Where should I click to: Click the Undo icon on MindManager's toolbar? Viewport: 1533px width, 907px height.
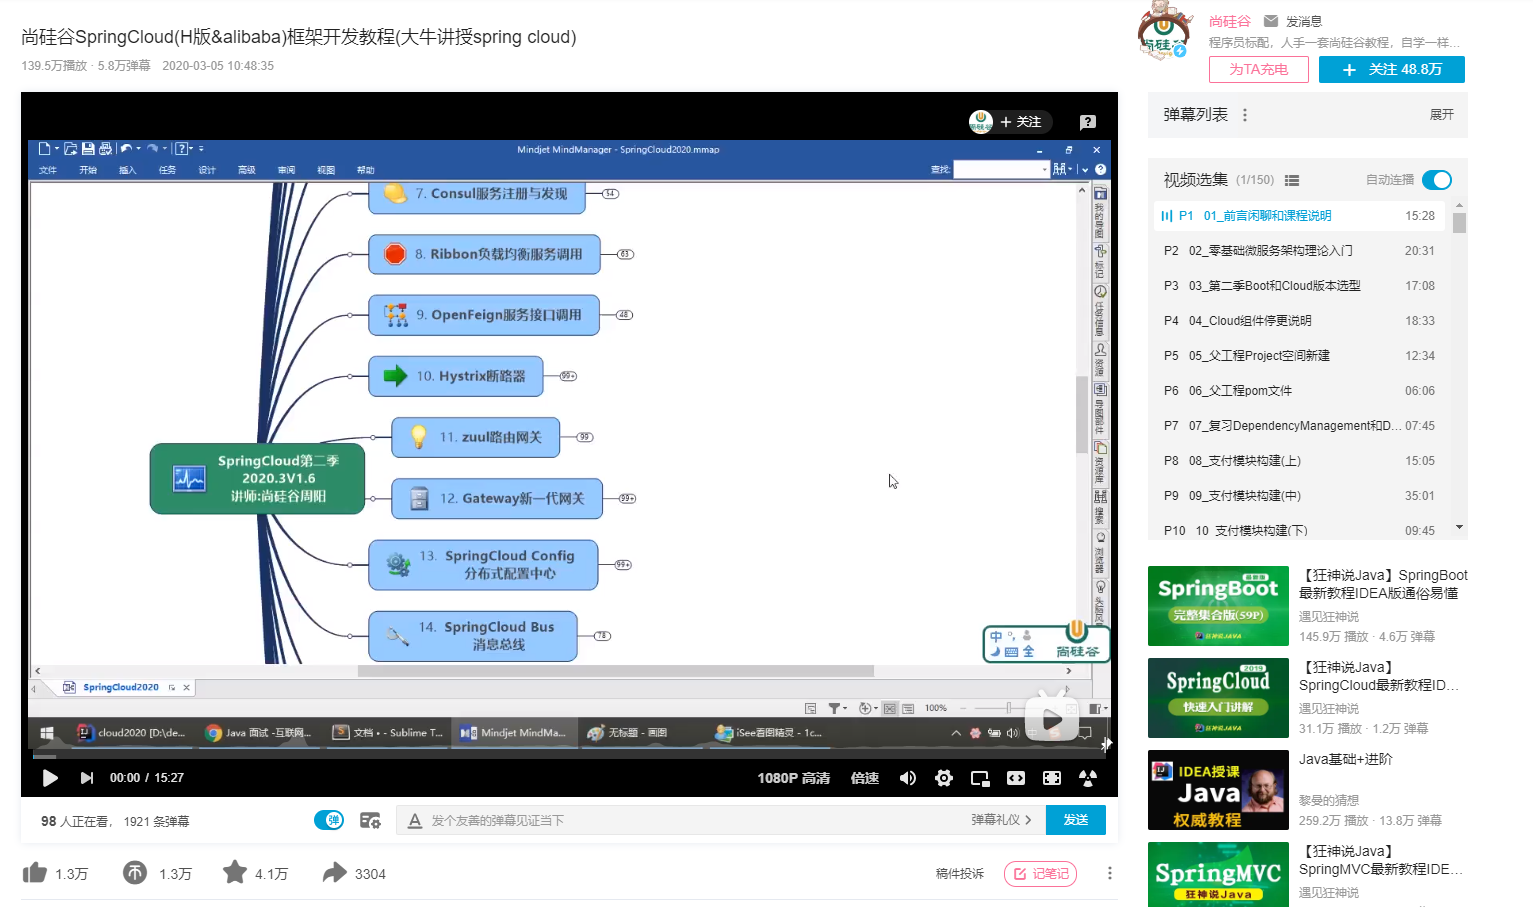(x=126, y=148)
